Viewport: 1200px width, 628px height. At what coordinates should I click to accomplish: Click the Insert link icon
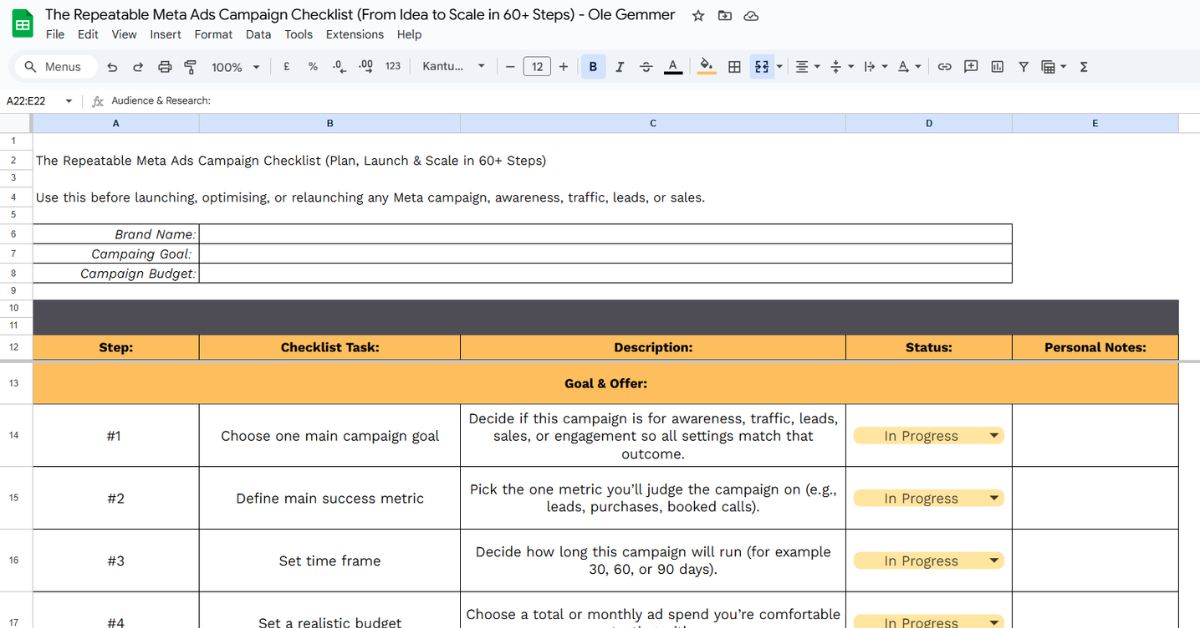[x=944, y=67]
